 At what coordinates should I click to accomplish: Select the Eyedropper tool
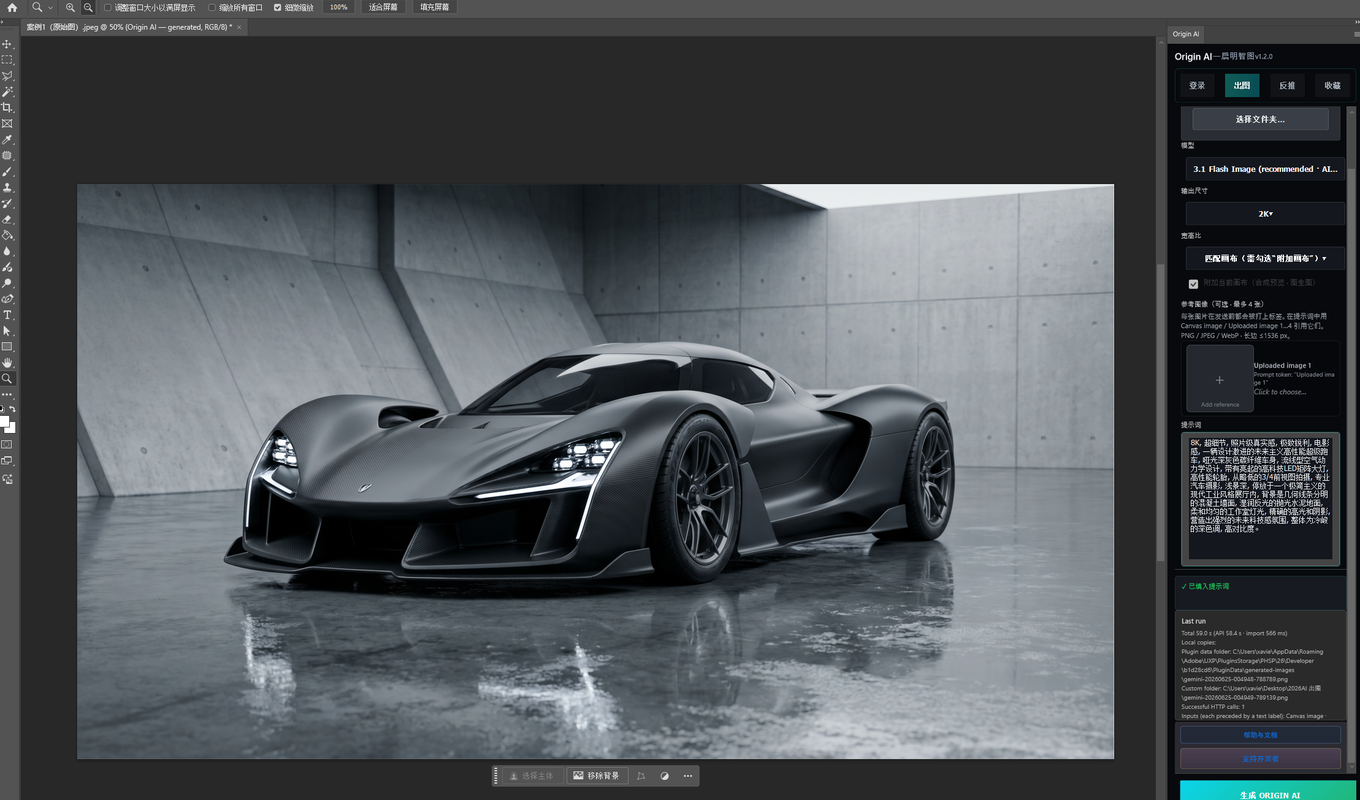pos(7,140)
